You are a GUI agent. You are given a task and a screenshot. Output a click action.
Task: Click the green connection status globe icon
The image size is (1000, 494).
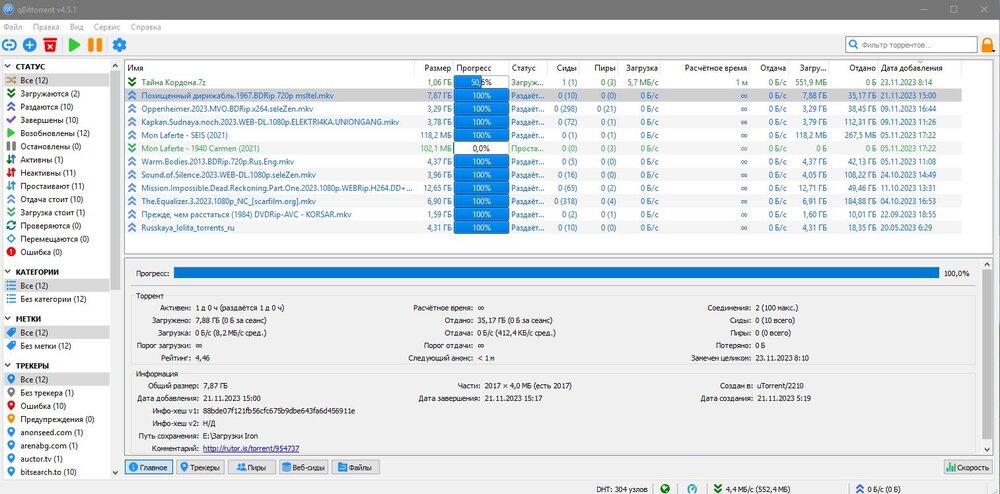pyautogui.click(x=666, y=489)
